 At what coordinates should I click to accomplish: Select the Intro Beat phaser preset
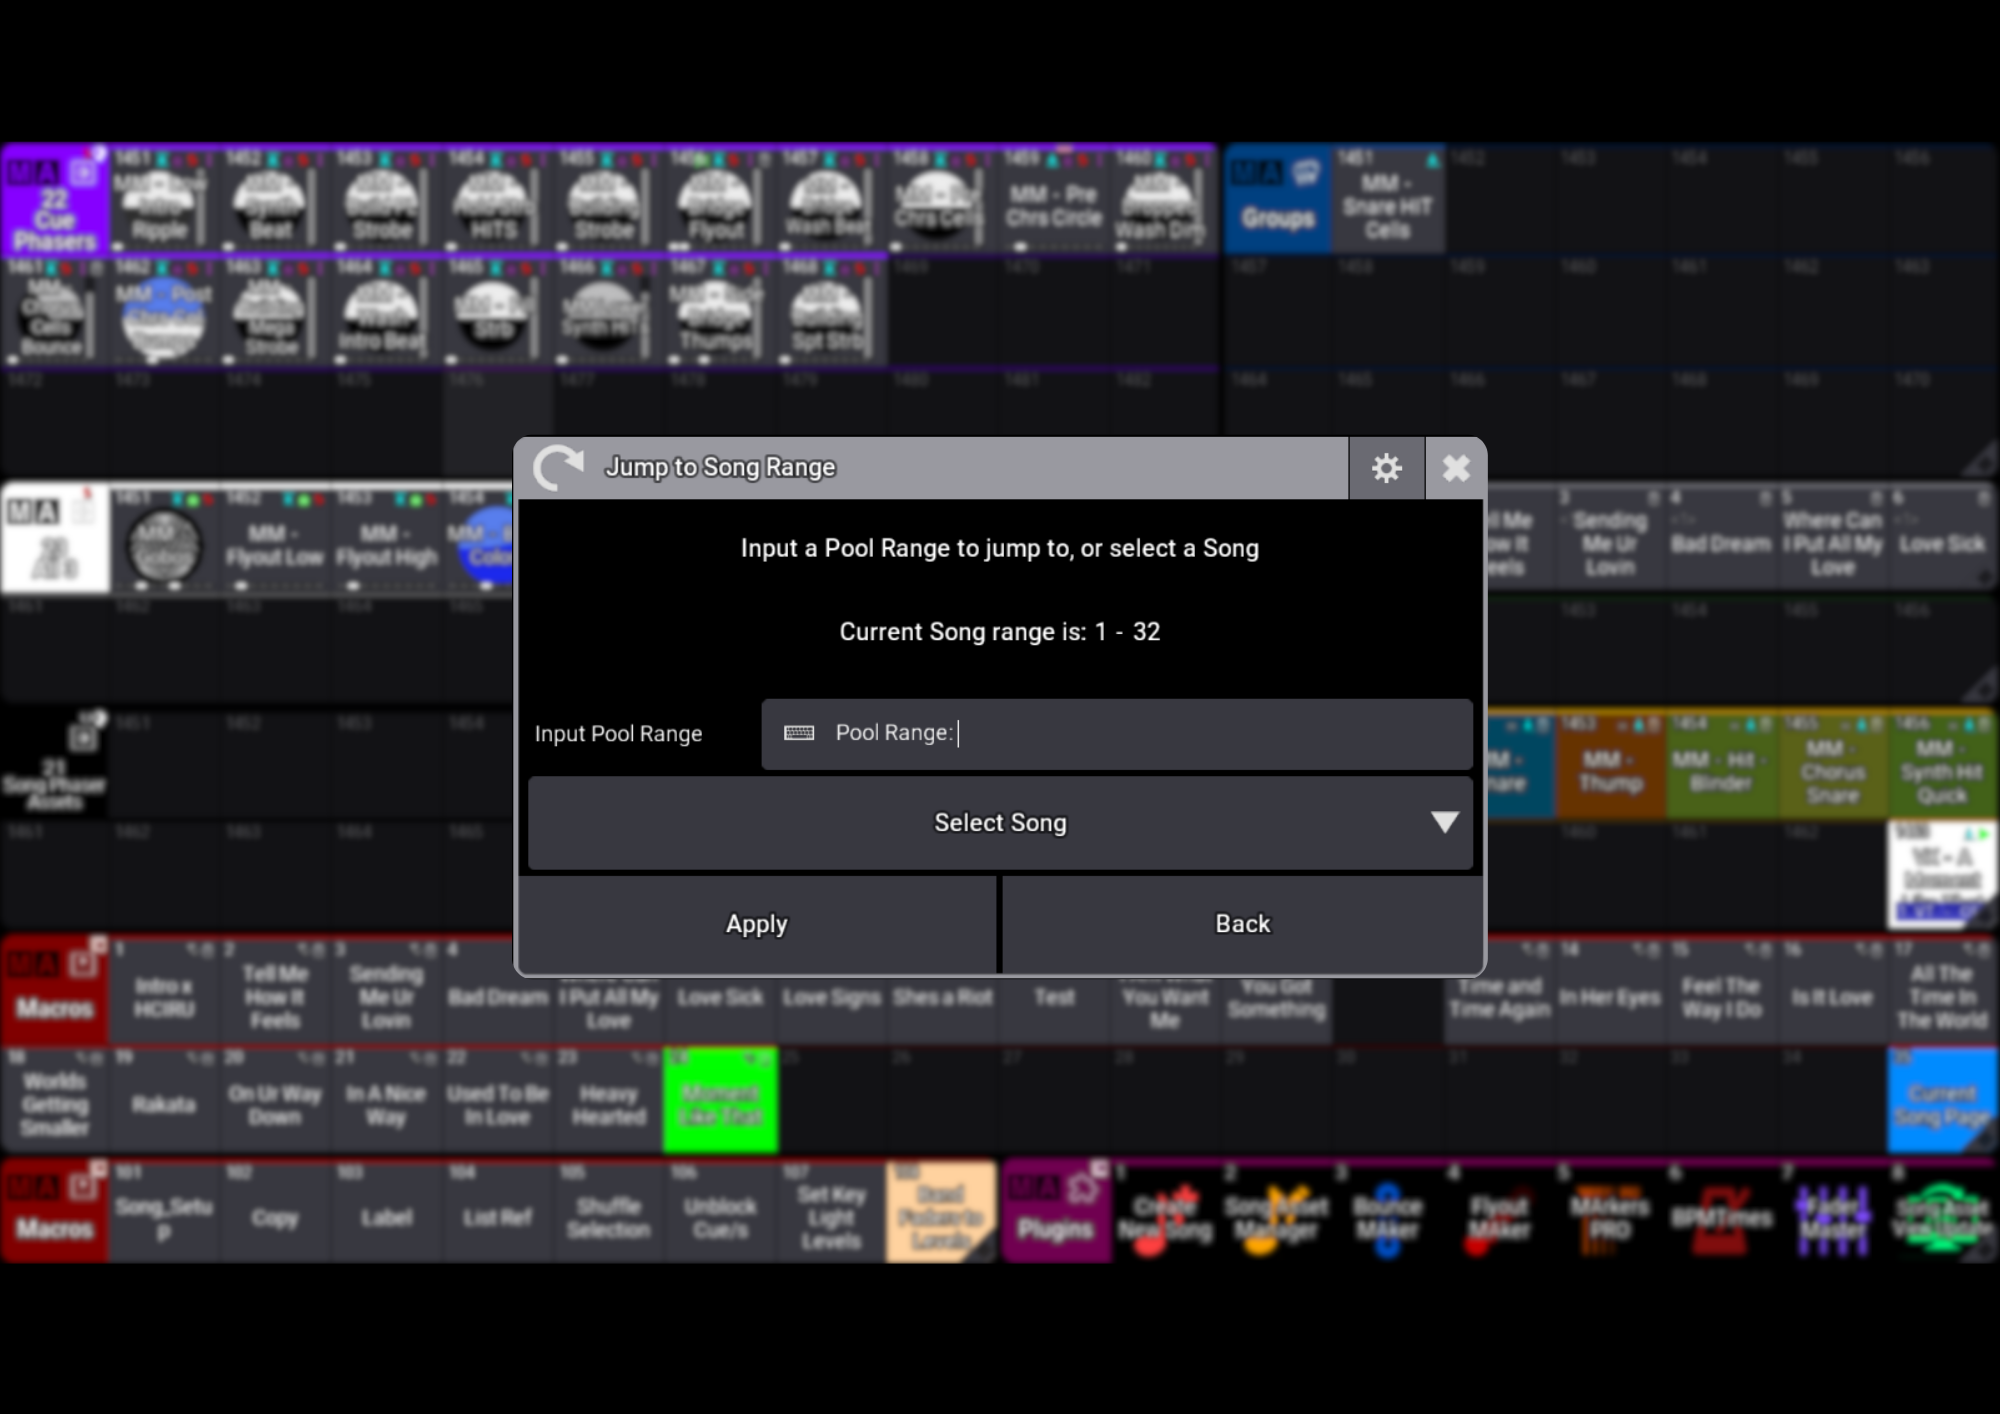coord(382,310)
